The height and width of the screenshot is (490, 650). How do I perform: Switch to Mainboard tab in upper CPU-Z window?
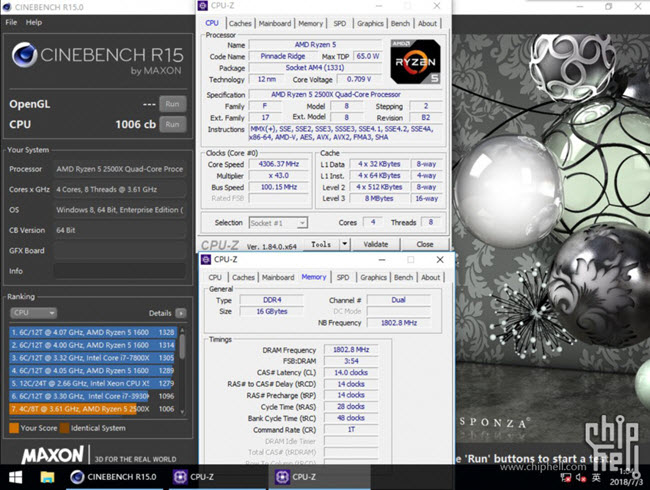(274, 23)
